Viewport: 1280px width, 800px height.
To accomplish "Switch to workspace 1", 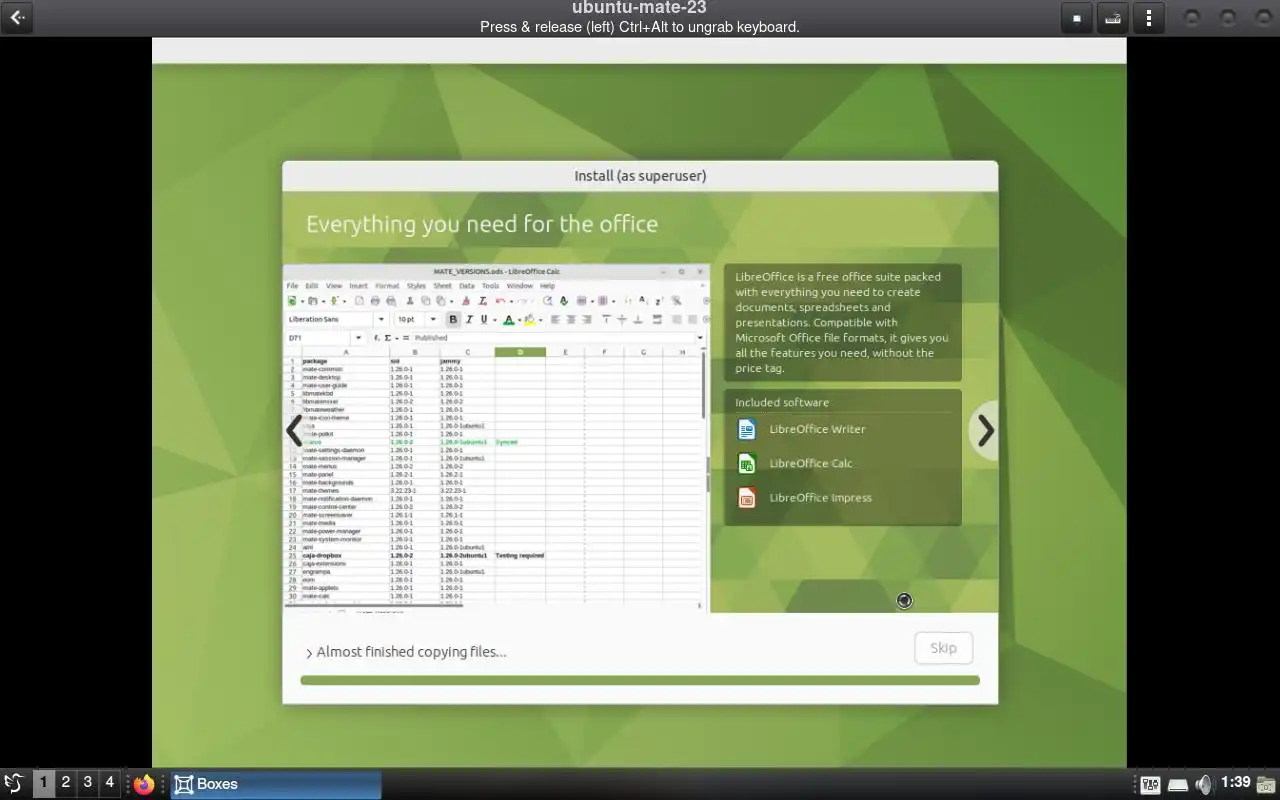I will [x=43, y=783].
